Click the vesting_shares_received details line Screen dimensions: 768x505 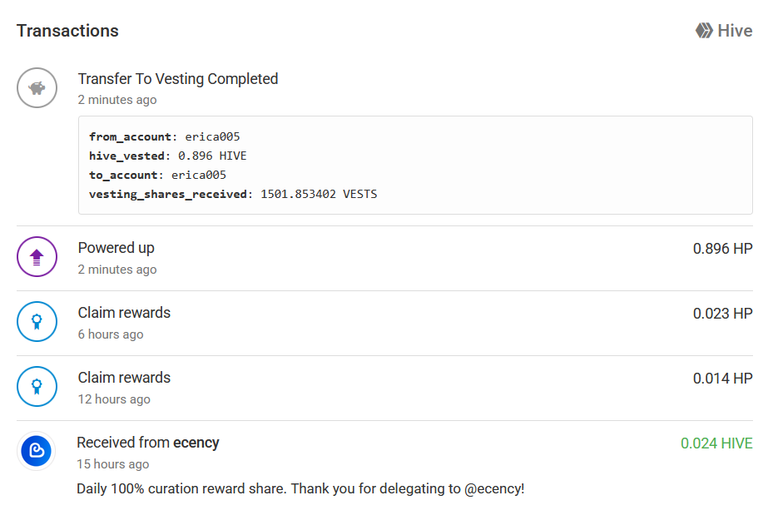pyautogui.click(x=233, y=194)
